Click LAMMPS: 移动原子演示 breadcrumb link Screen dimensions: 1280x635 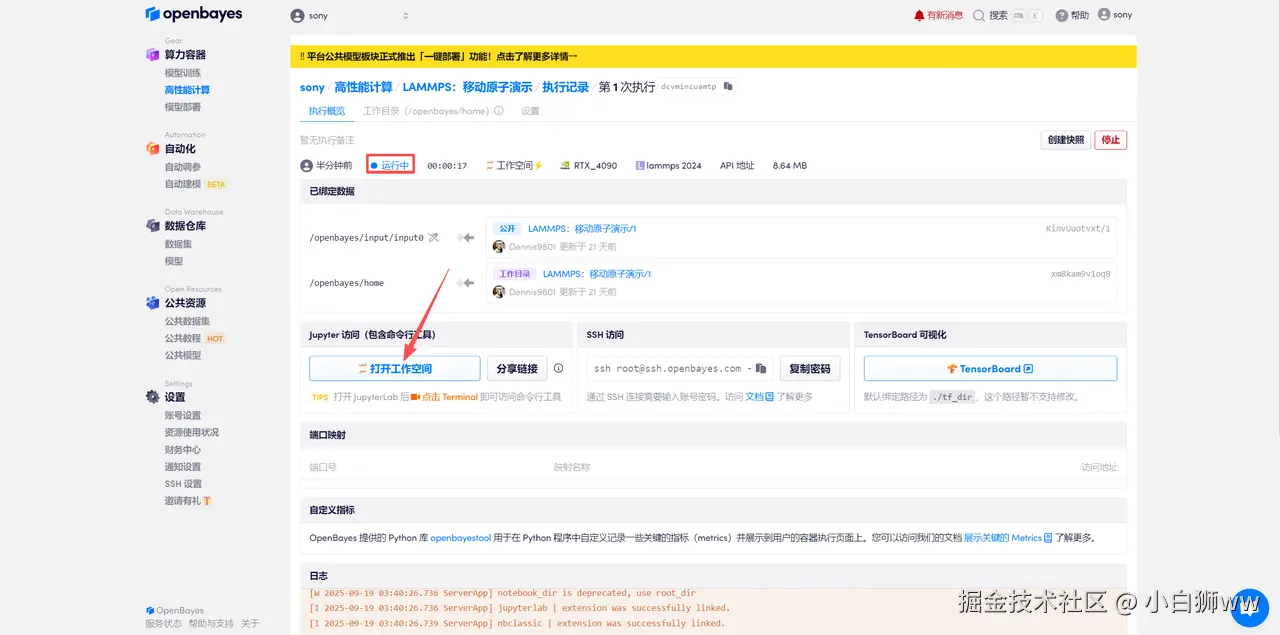(467, 87)
